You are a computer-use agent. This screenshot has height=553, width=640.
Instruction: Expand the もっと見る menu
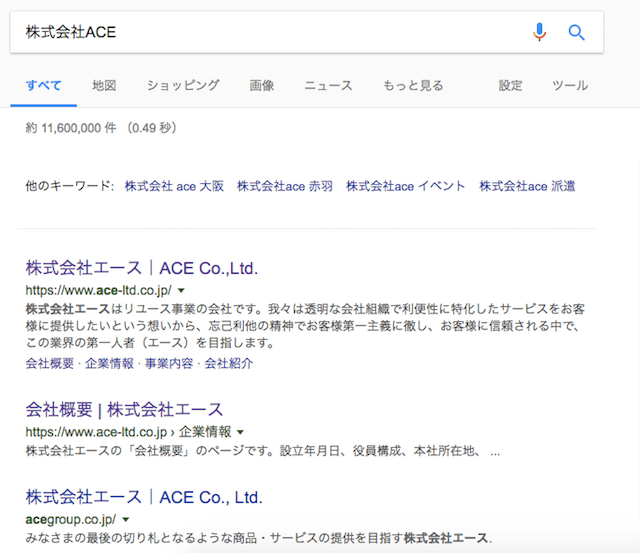[413, 85]
